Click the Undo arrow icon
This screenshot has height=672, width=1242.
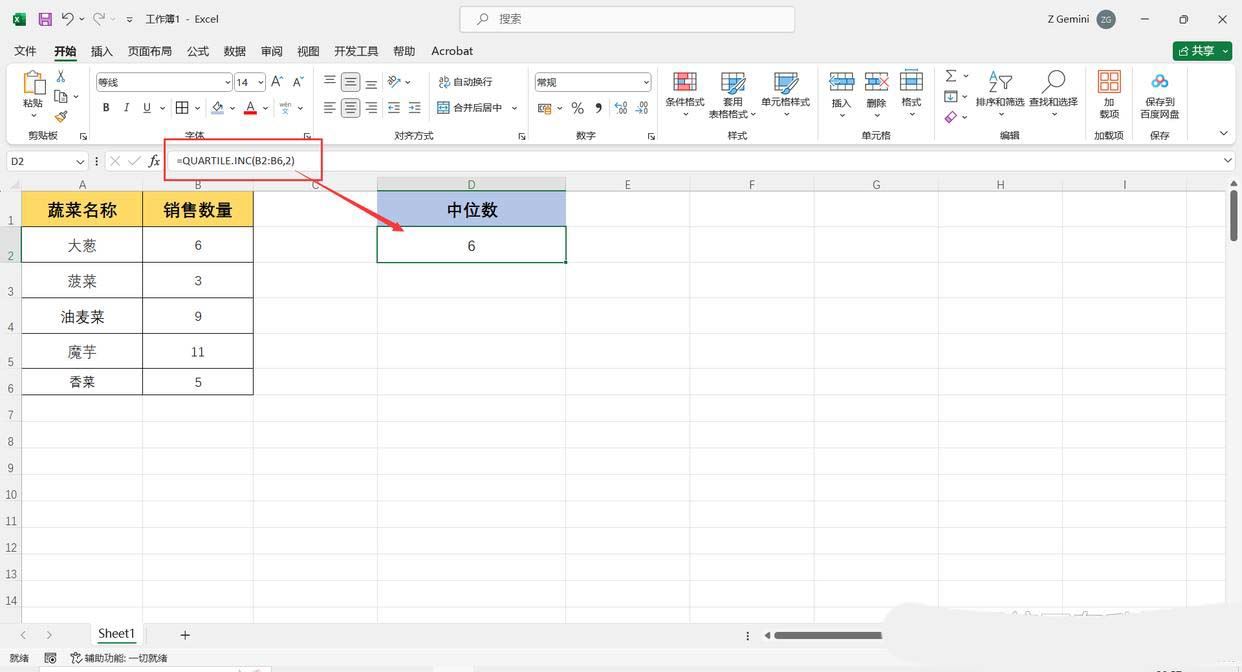click(x=68, y=19)
